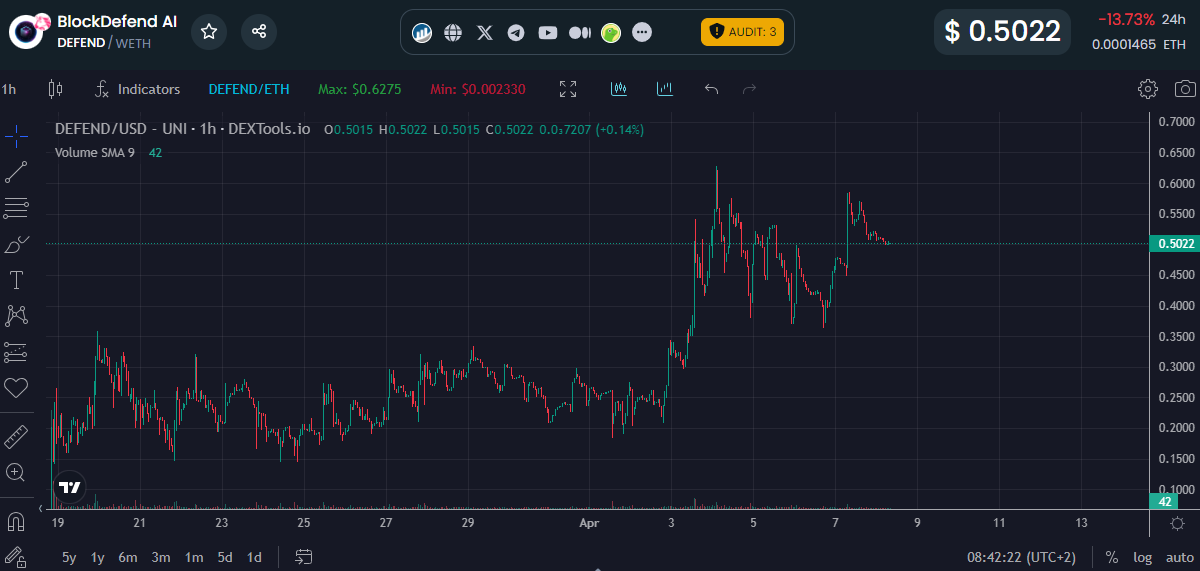Set time range to 5y
Viewport: 1200px width, 571px height.
[69, 557]
